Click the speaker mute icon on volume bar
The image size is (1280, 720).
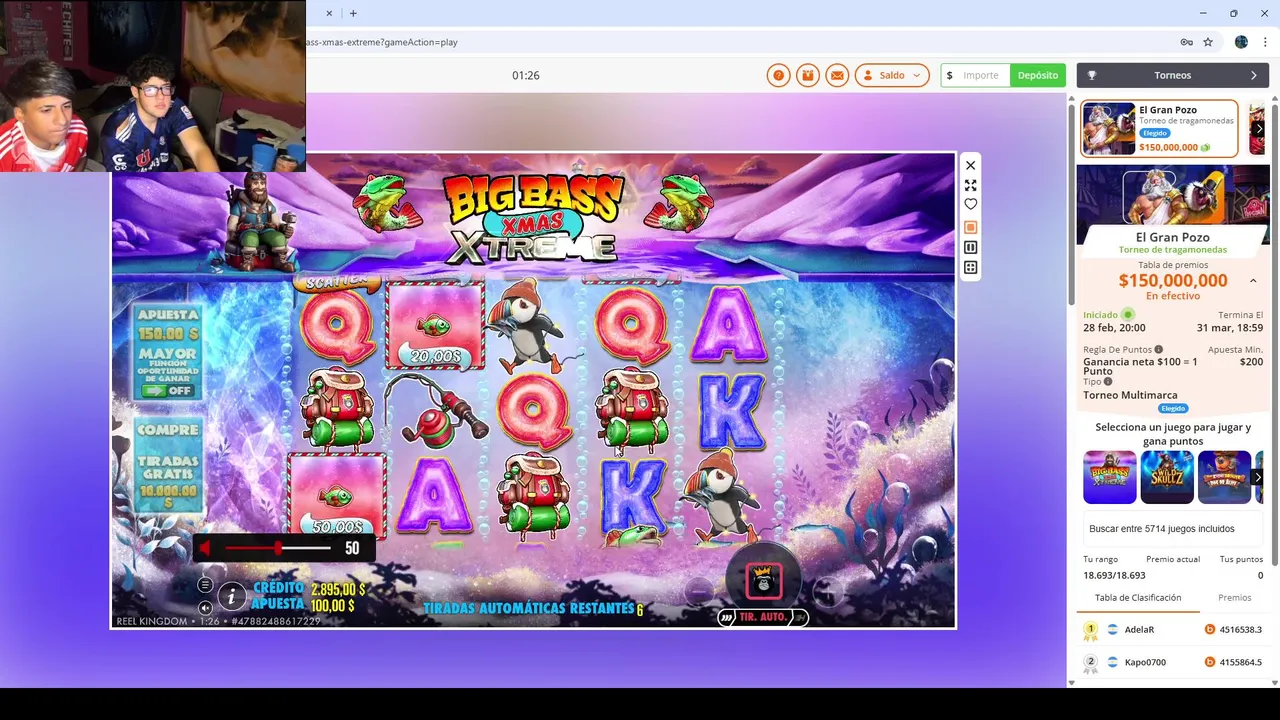[x=205, y=548]
